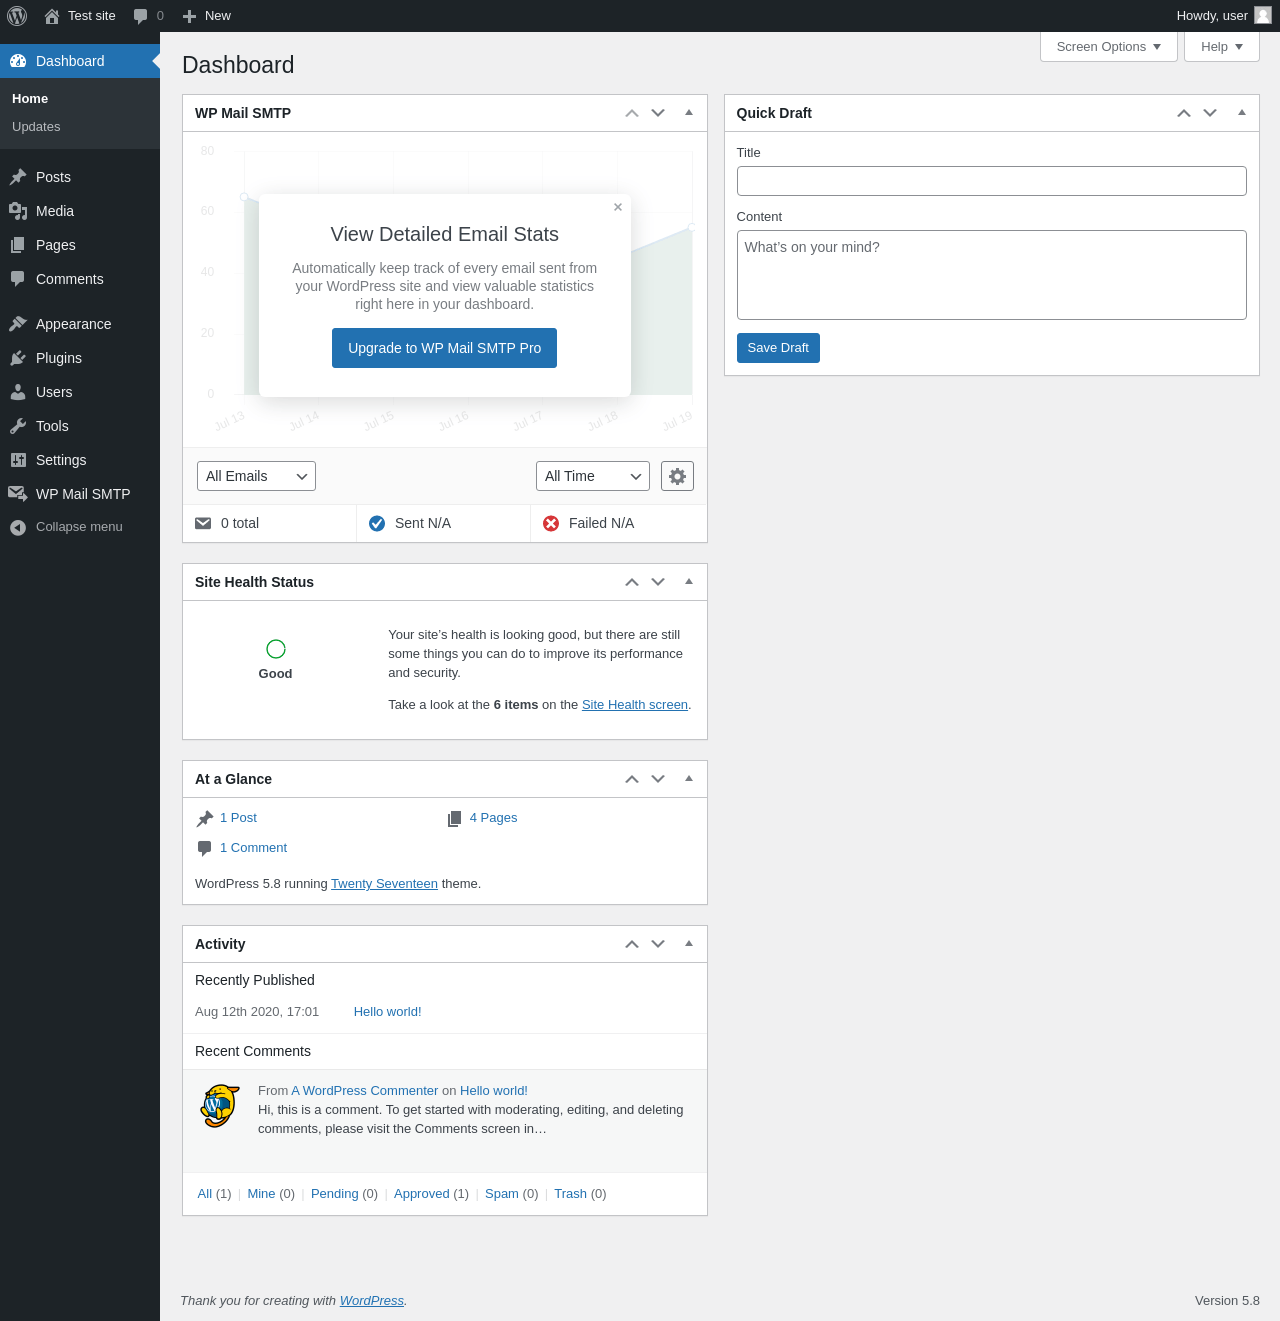Open the Hello world! recently published post
This screenshot has width=1280, height=1321.
pyautogui.click(x=387, y=1012)
